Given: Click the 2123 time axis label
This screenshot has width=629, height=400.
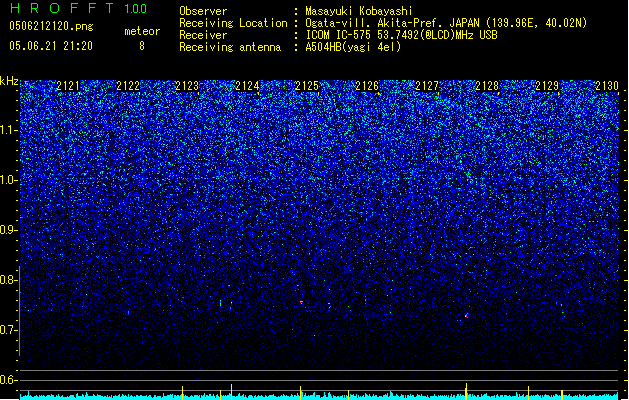Looking at the screenshot, I should (187, 86).
